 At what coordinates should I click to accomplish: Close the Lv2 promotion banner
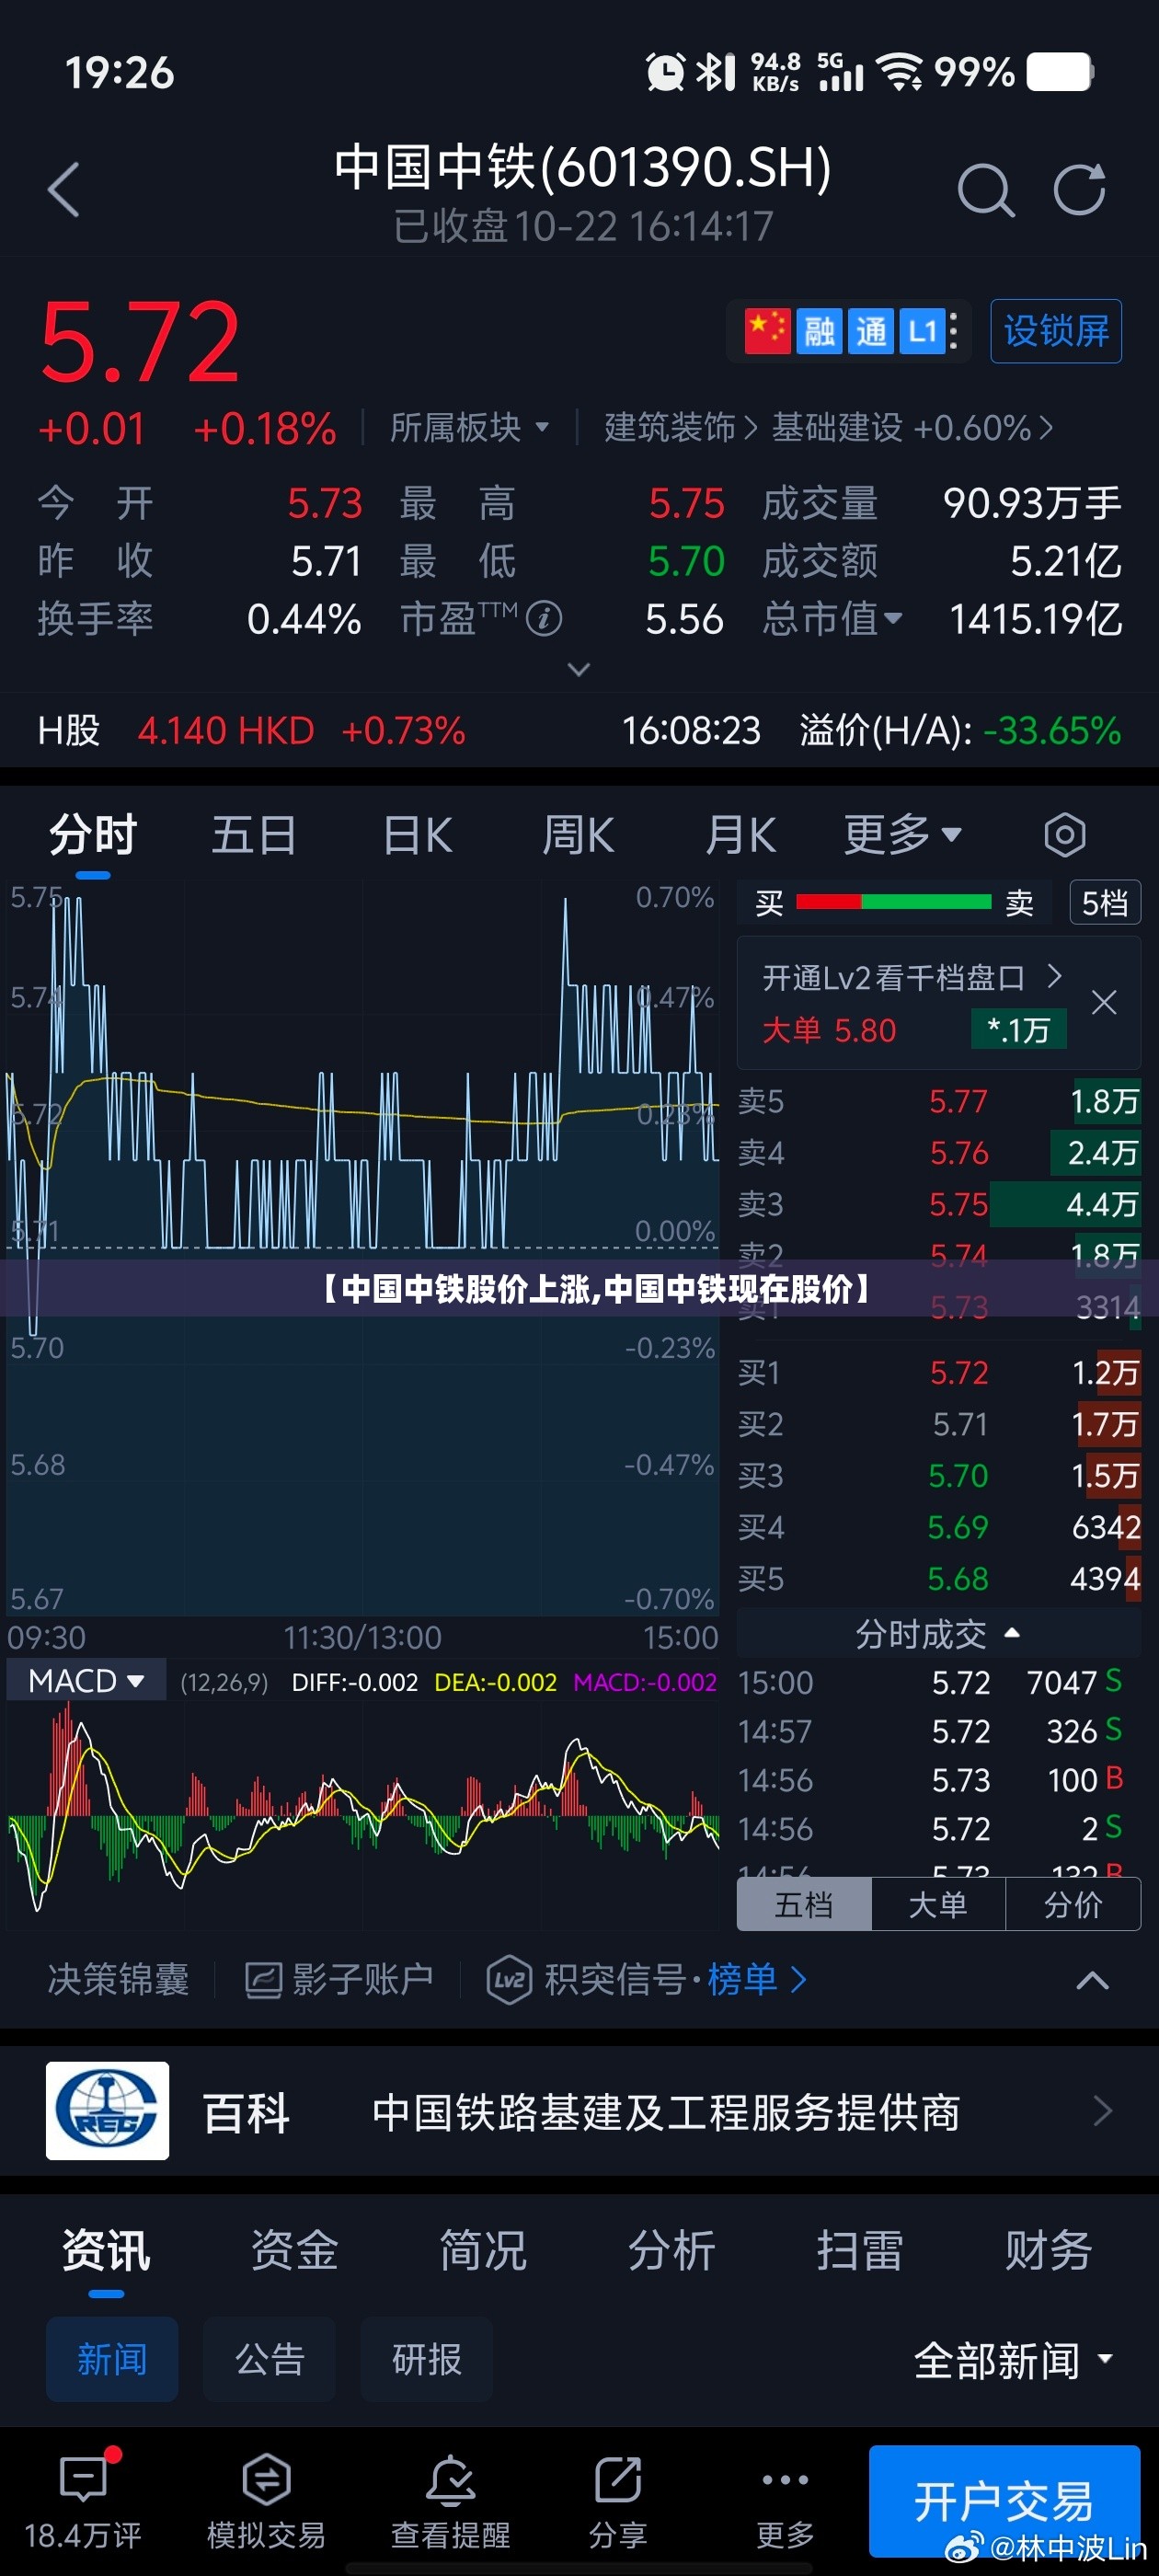coord(1104,1002)
